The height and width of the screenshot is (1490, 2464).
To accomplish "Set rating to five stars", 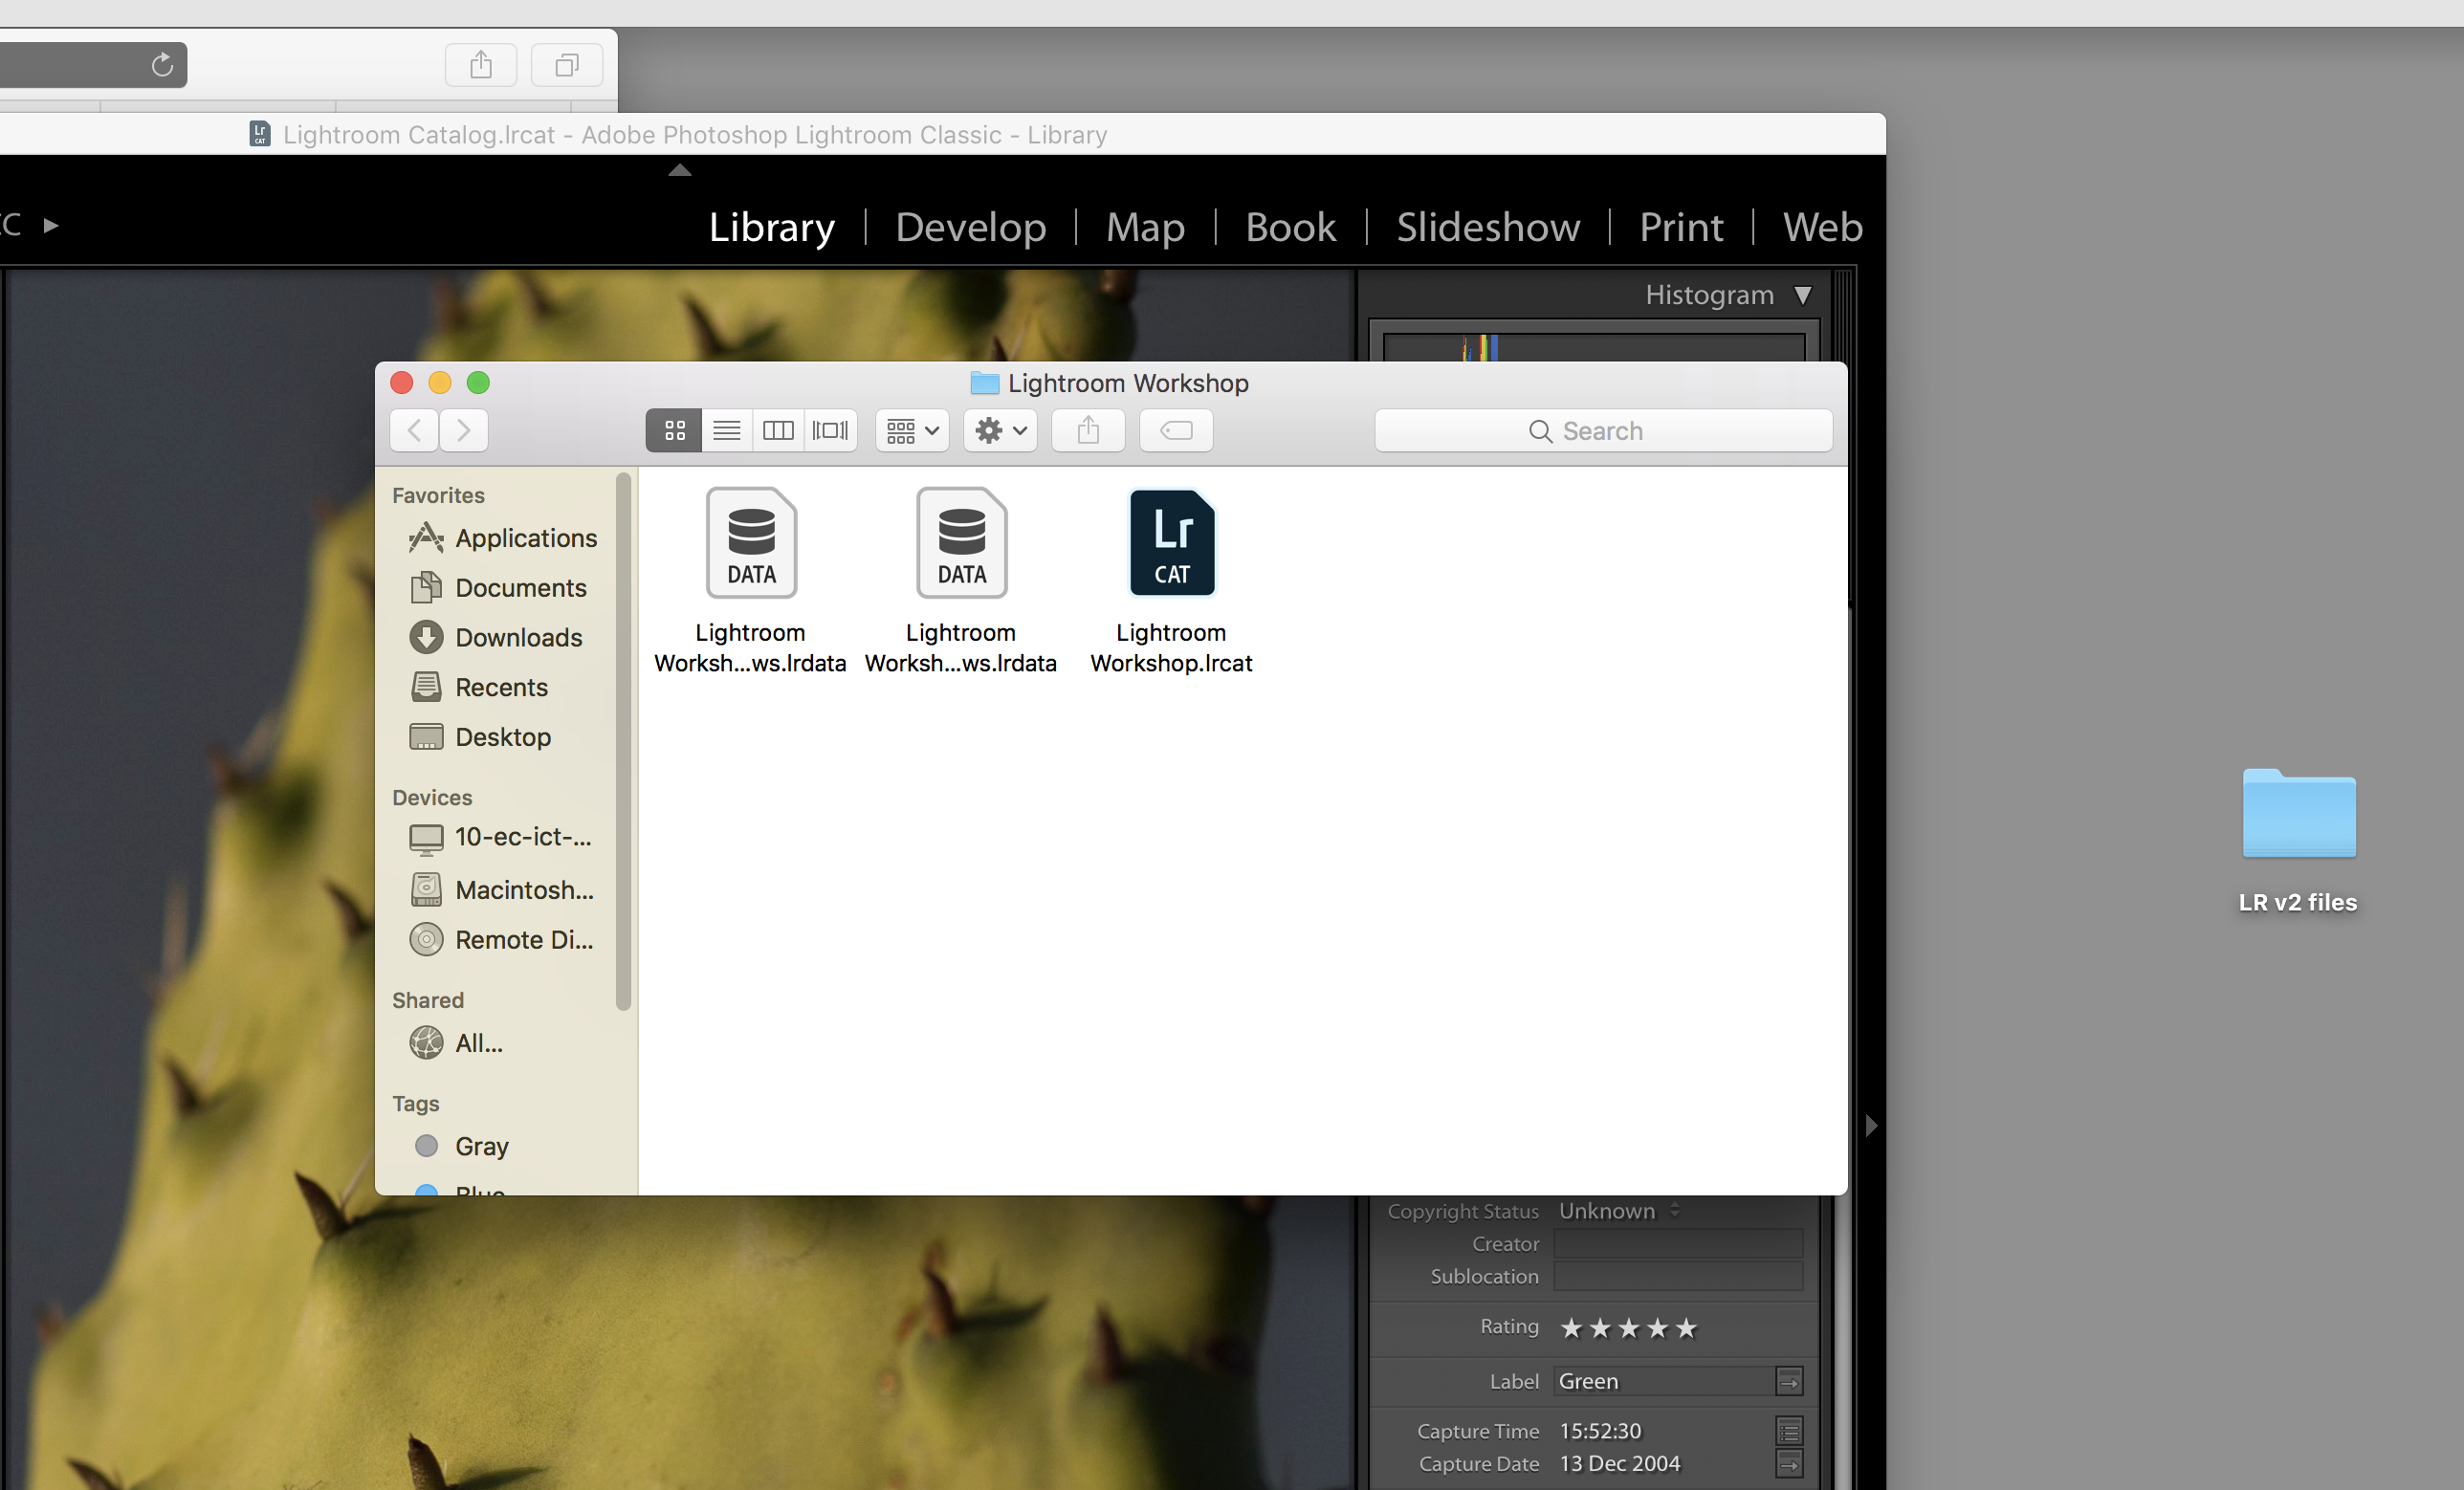I will 1686,1328.
